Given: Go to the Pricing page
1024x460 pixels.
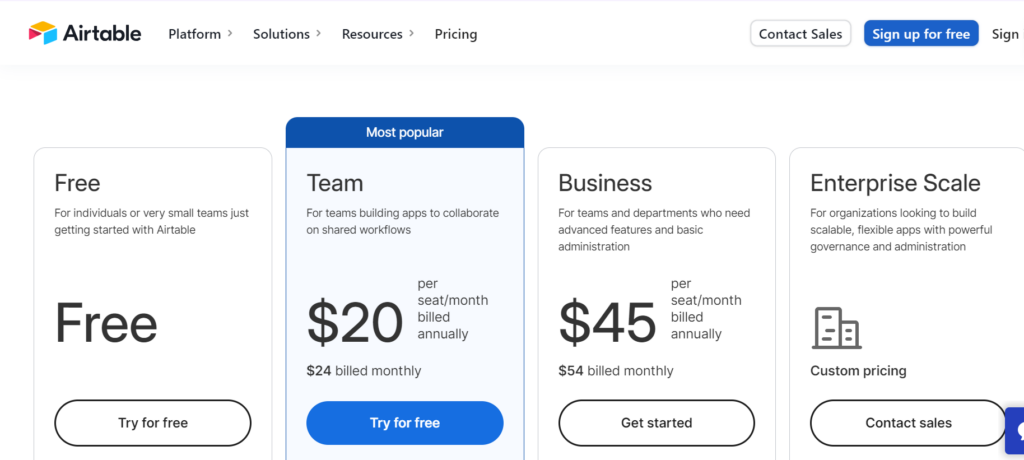Looking at the screenshot, I should point(456,34).
